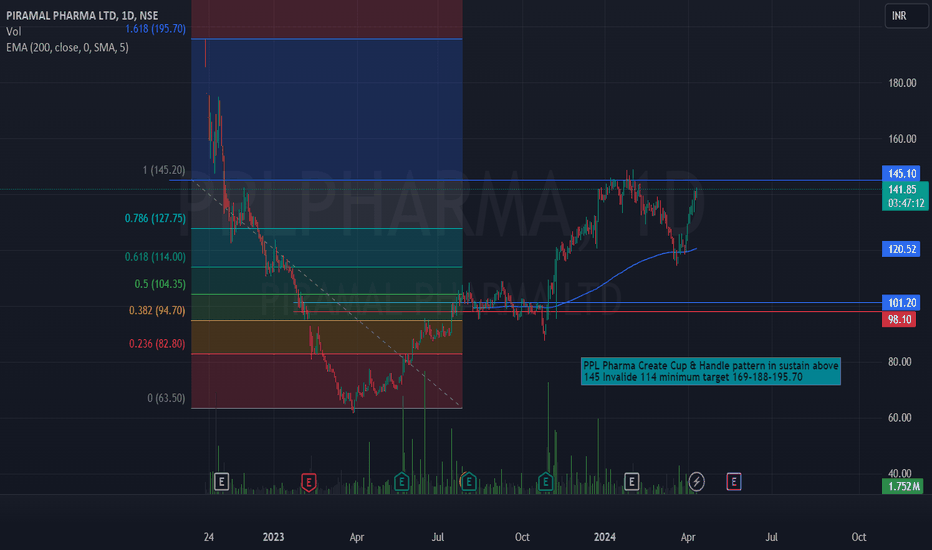The image size is (932, 550).
Task: Click the 0.5 (104.35) Fibonacci label
Action: (x=160, y=284)
